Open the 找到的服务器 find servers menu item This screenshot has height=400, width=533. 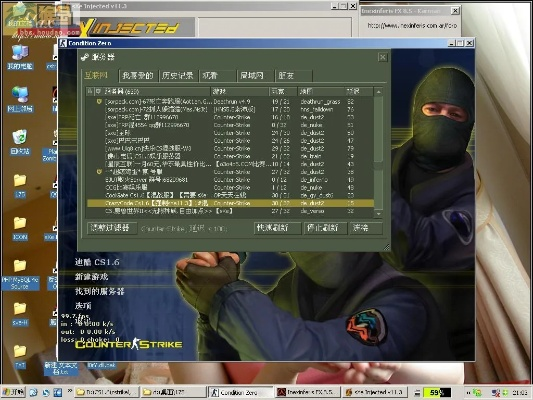click(99, 291)
